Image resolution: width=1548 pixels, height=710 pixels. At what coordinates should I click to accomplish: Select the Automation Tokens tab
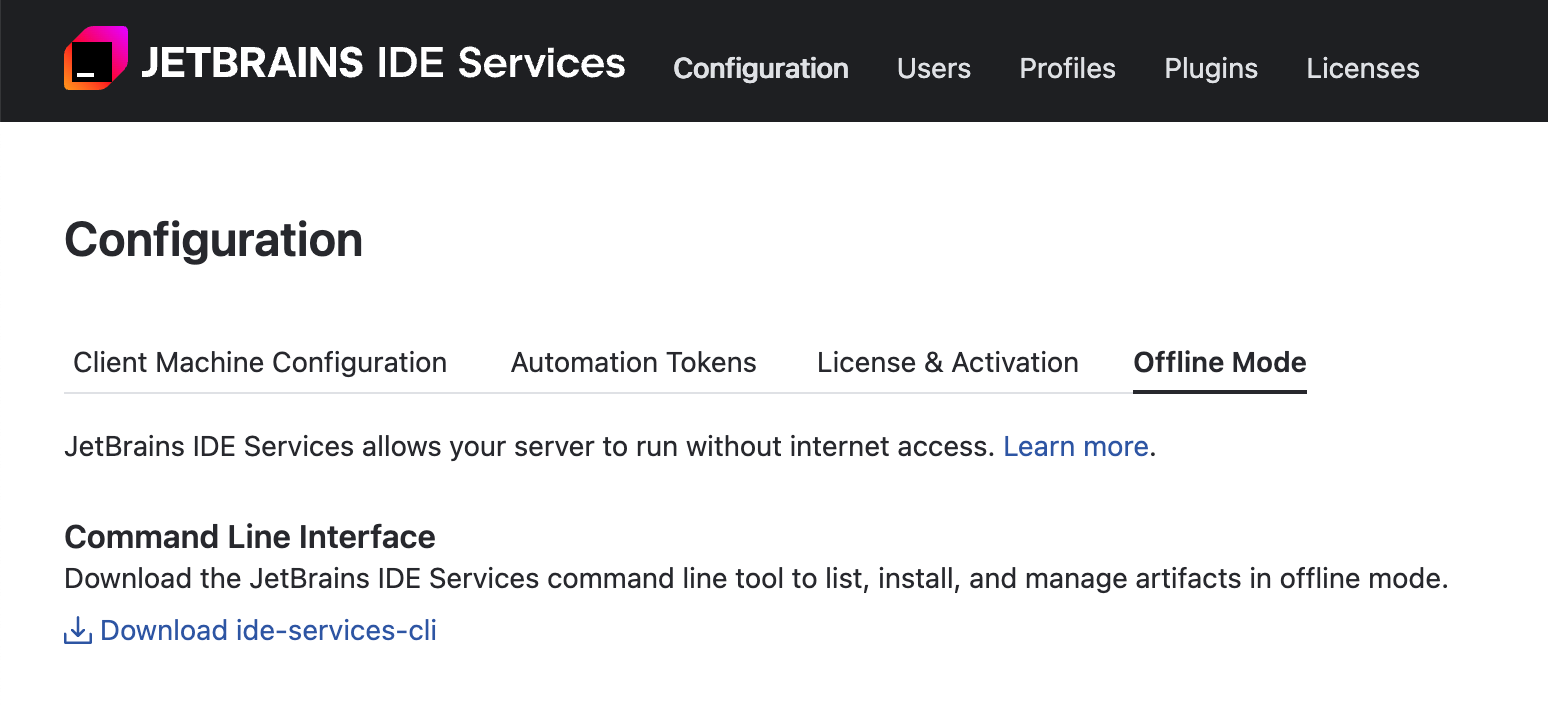(x=633, y=362)
